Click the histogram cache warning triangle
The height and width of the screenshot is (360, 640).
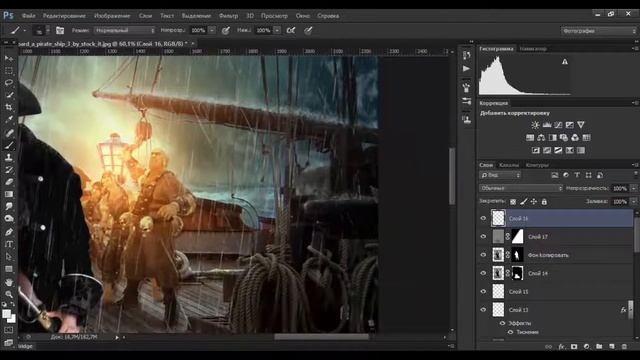[x=565, y=62]
